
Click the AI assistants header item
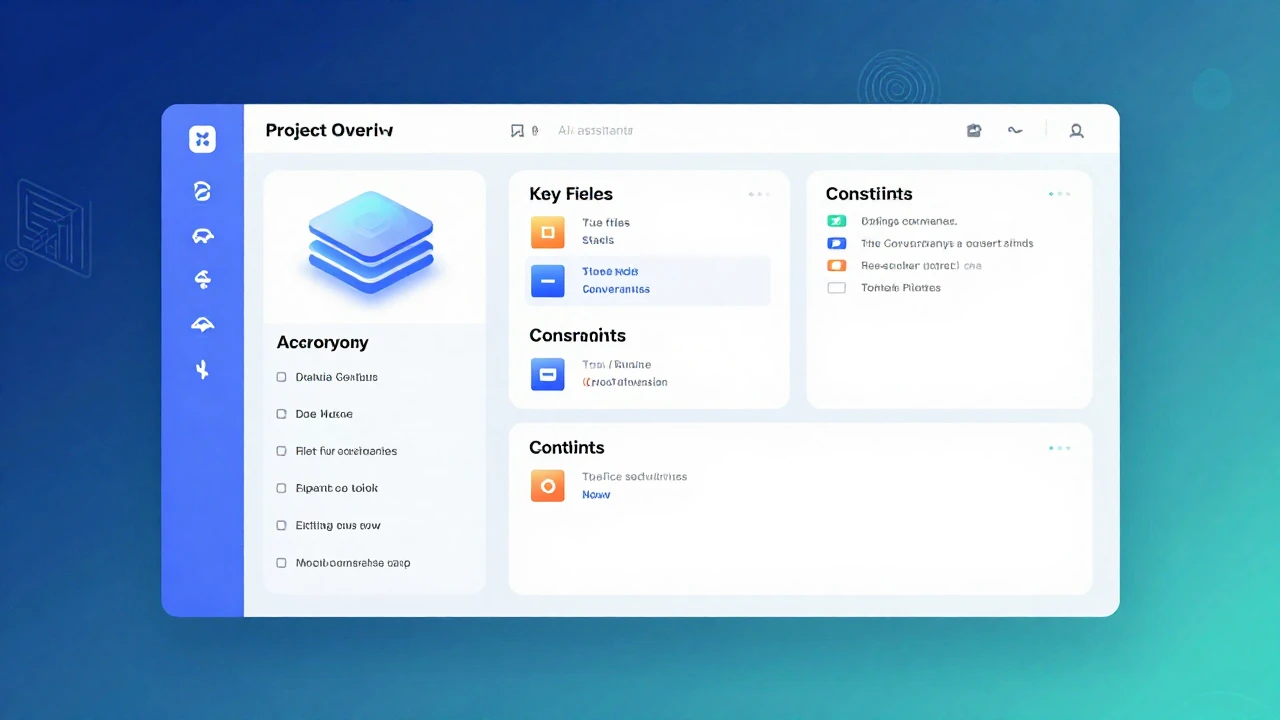[595, 130]
